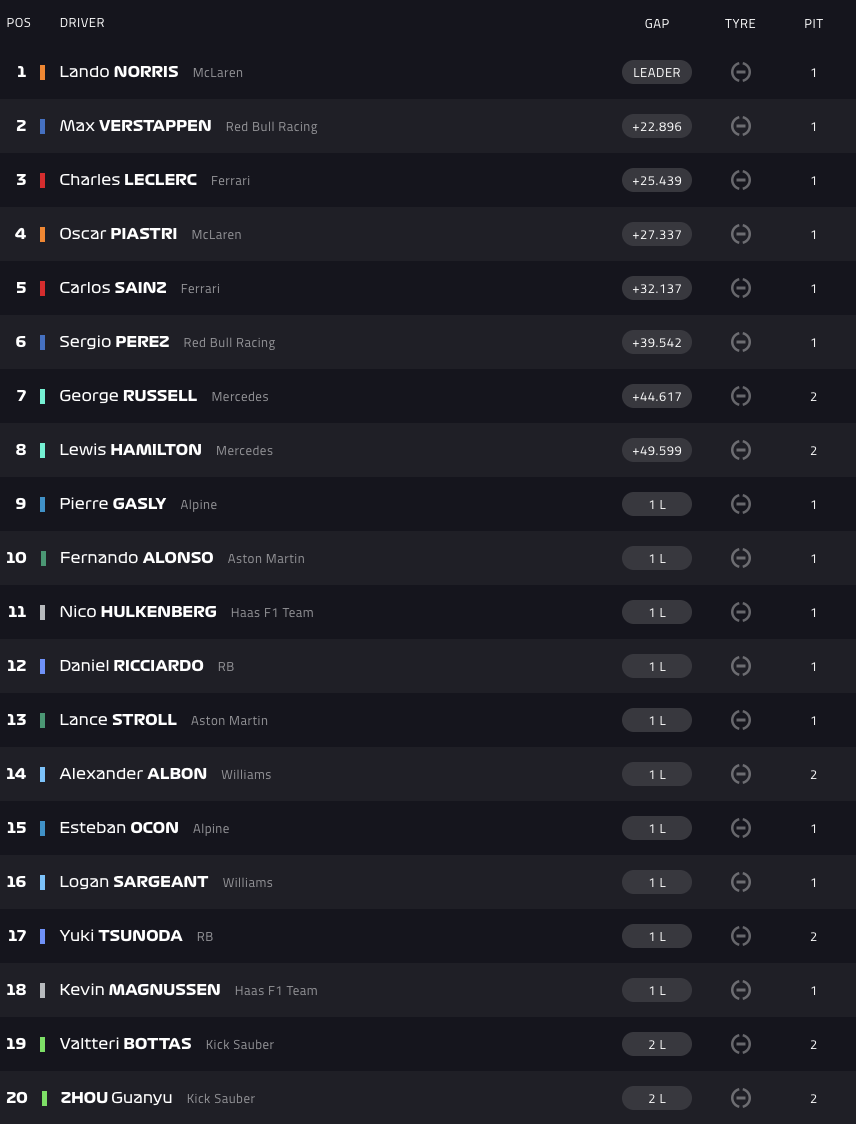Screen dimensions: 856x1124
Task: Click McLaren orange team color bar beside Norris
Action: (42, 72)
